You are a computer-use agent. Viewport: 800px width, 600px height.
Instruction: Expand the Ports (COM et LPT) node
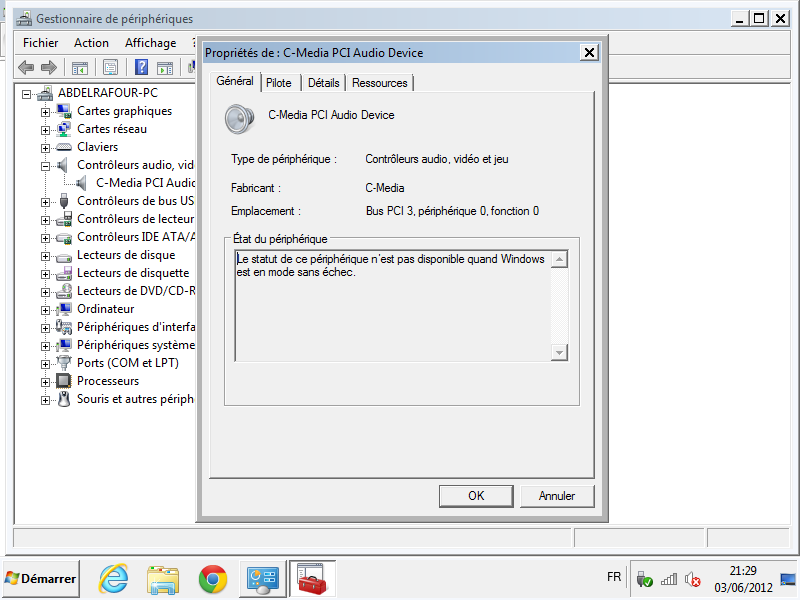tap(45, 364)
